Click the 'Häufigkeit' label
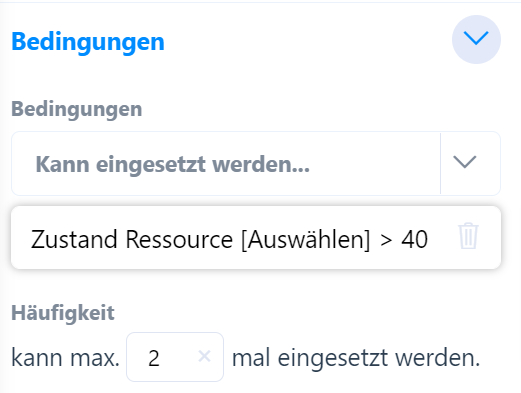The height and width of the screenshot is (393, 521). click(63, 313)
